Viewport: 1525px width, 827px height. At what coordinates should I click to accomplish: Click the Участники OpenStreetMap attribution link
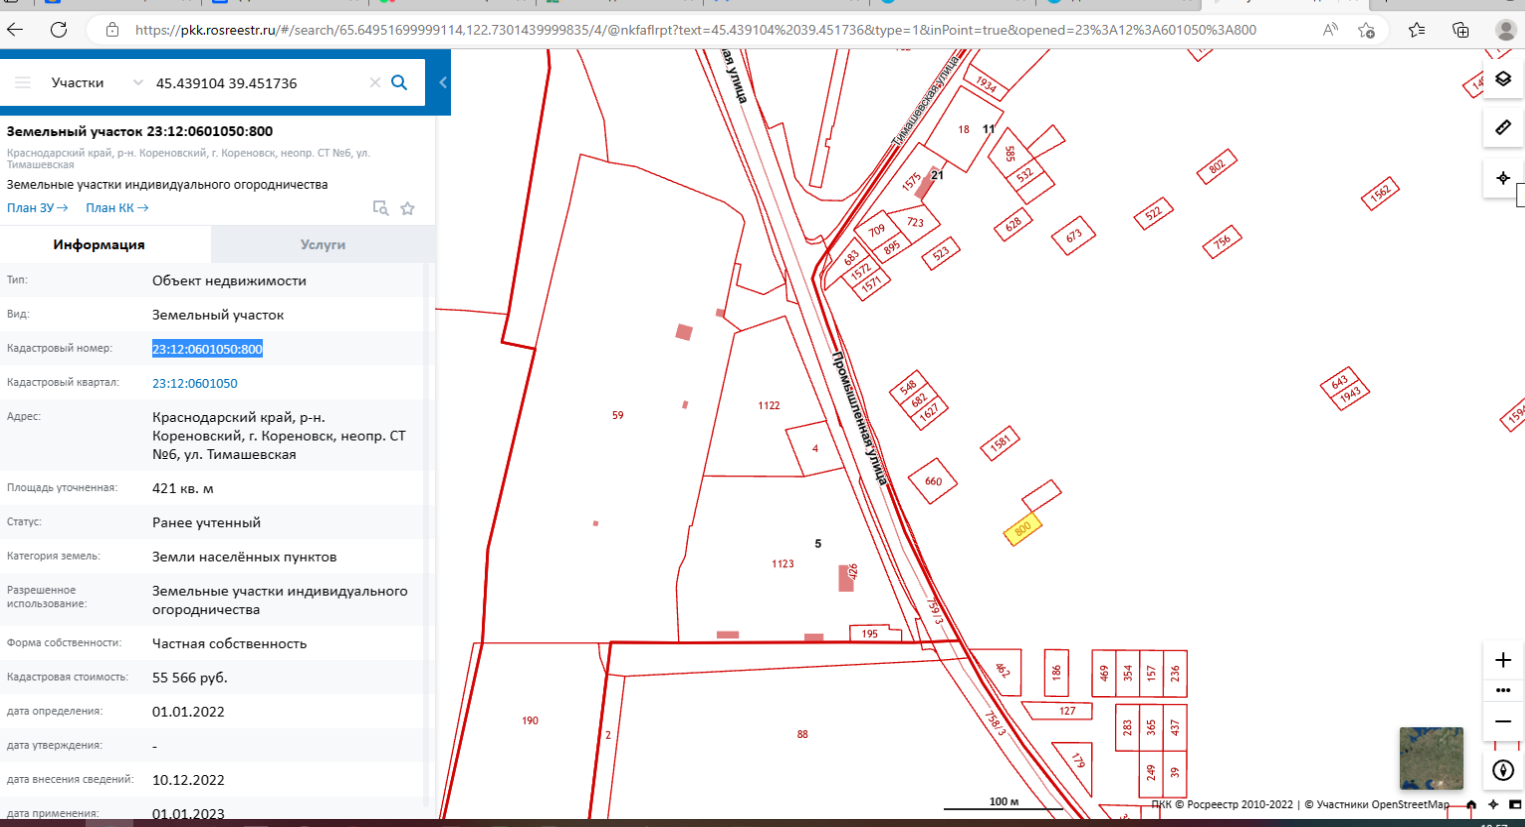click(x=1383, y=804)
